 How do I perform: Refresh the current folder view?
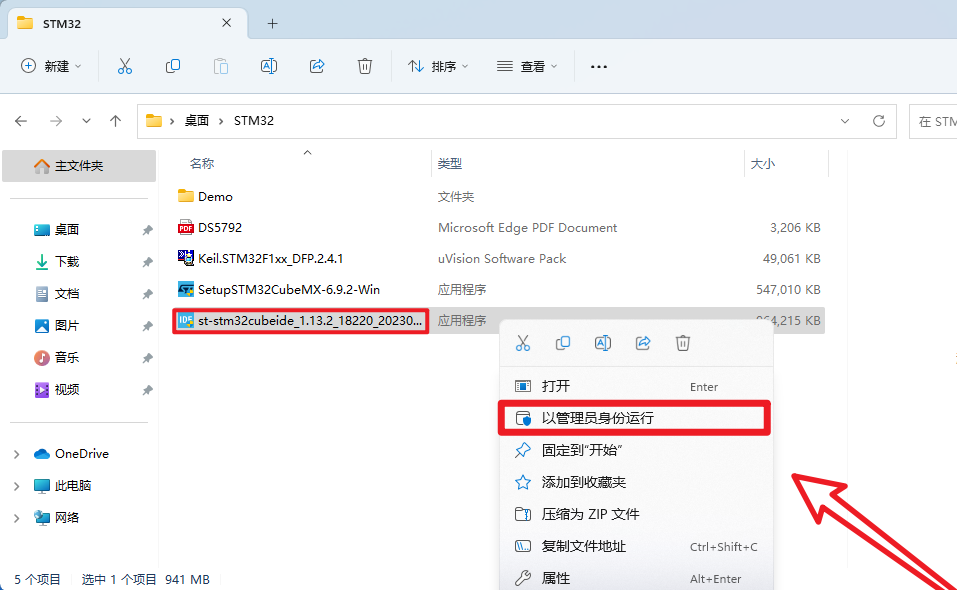pyautogui.click(x=879, y=121)
